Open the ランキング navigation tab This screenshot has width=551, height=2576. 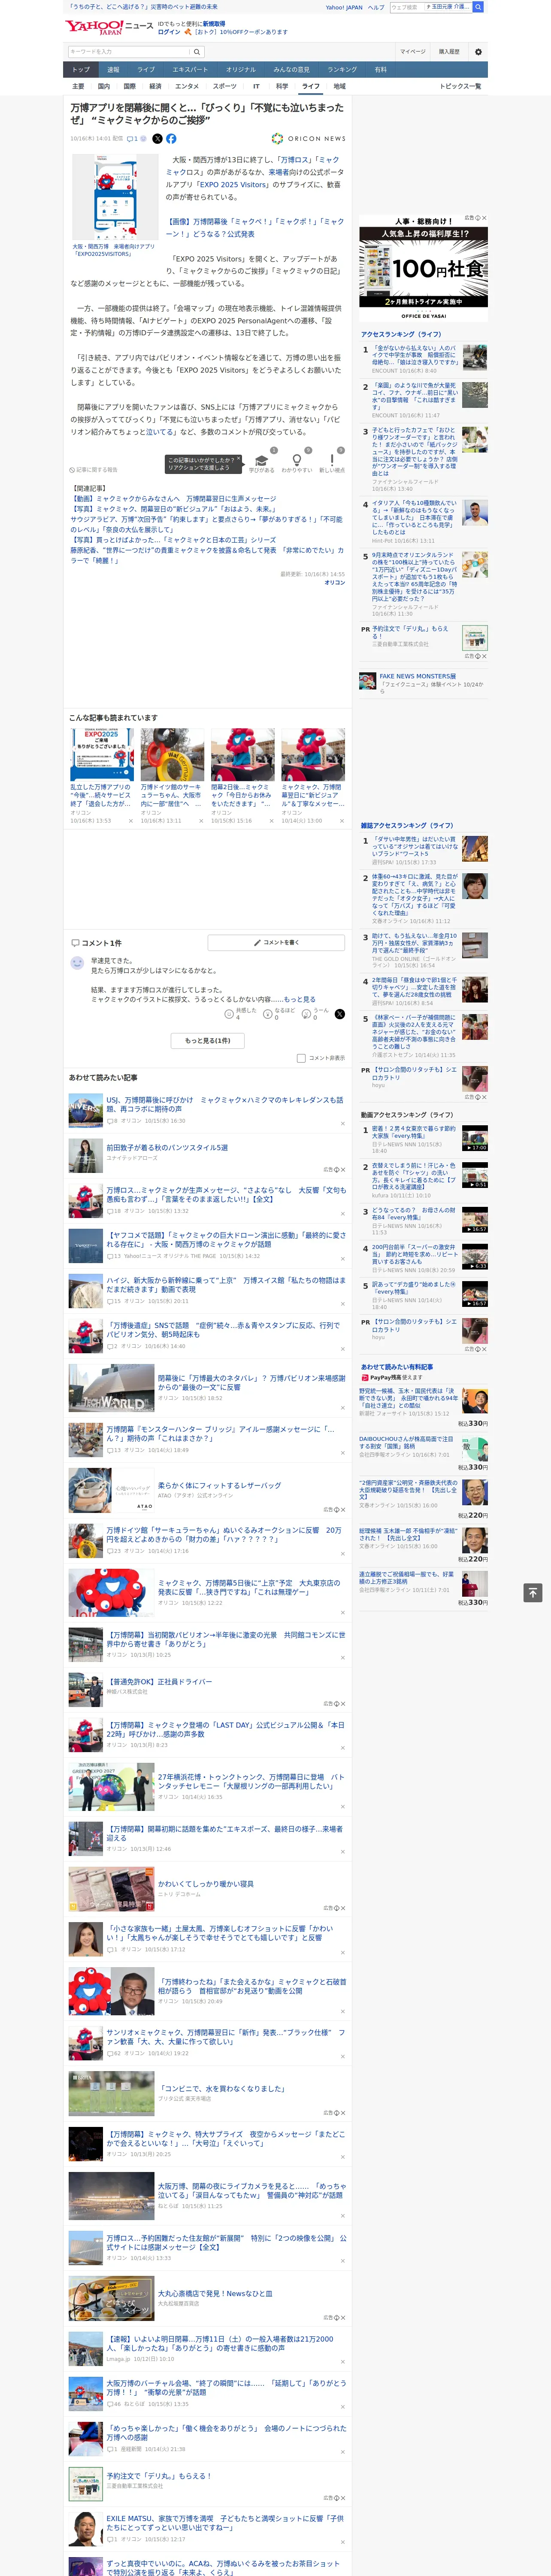342,70
